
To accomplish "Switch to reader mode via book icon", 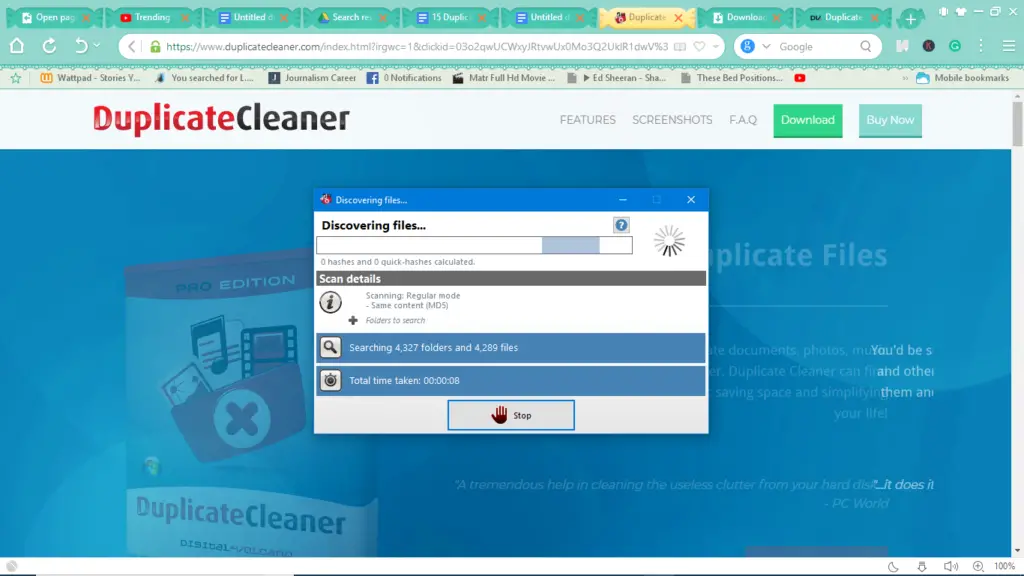I will pyautogui.click(x=680, y=46).
